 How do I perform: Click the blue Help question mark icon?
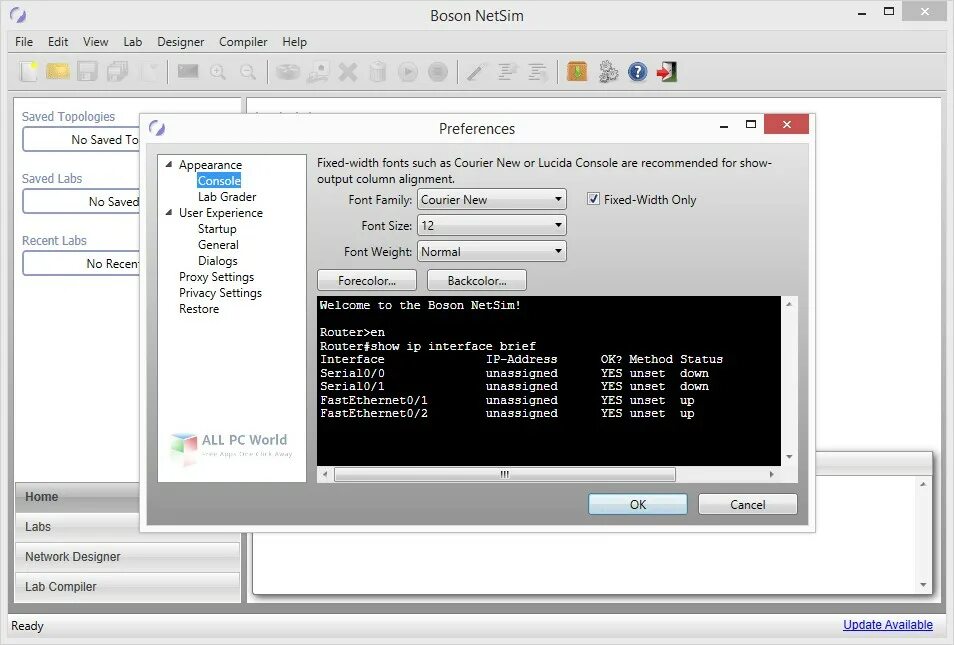coord(637,72)
